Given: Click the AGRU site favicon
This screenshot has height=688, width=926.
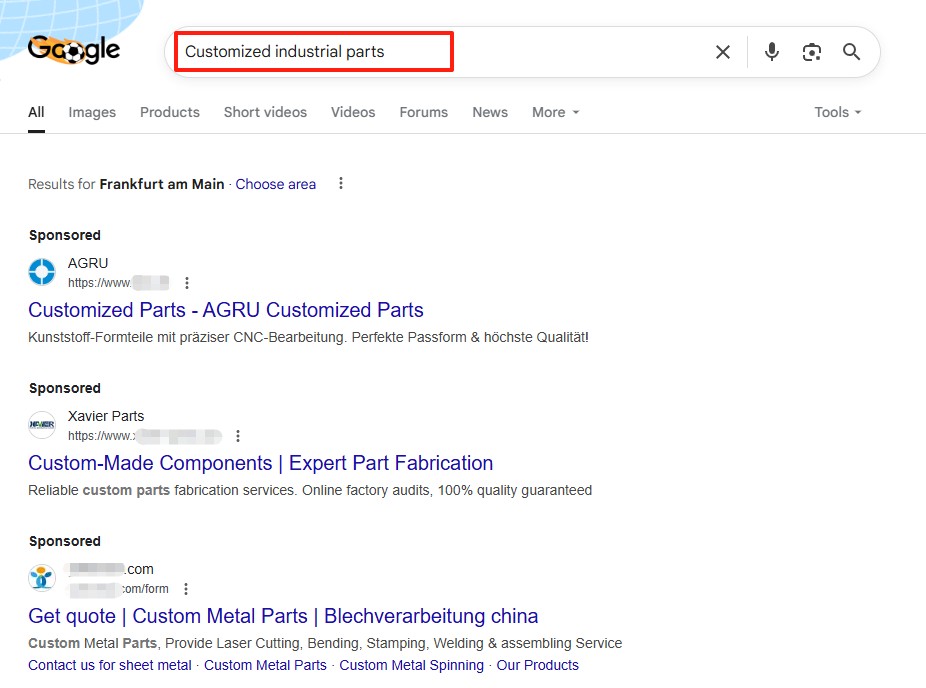Looking at the screenshot, I should [42, 272].
